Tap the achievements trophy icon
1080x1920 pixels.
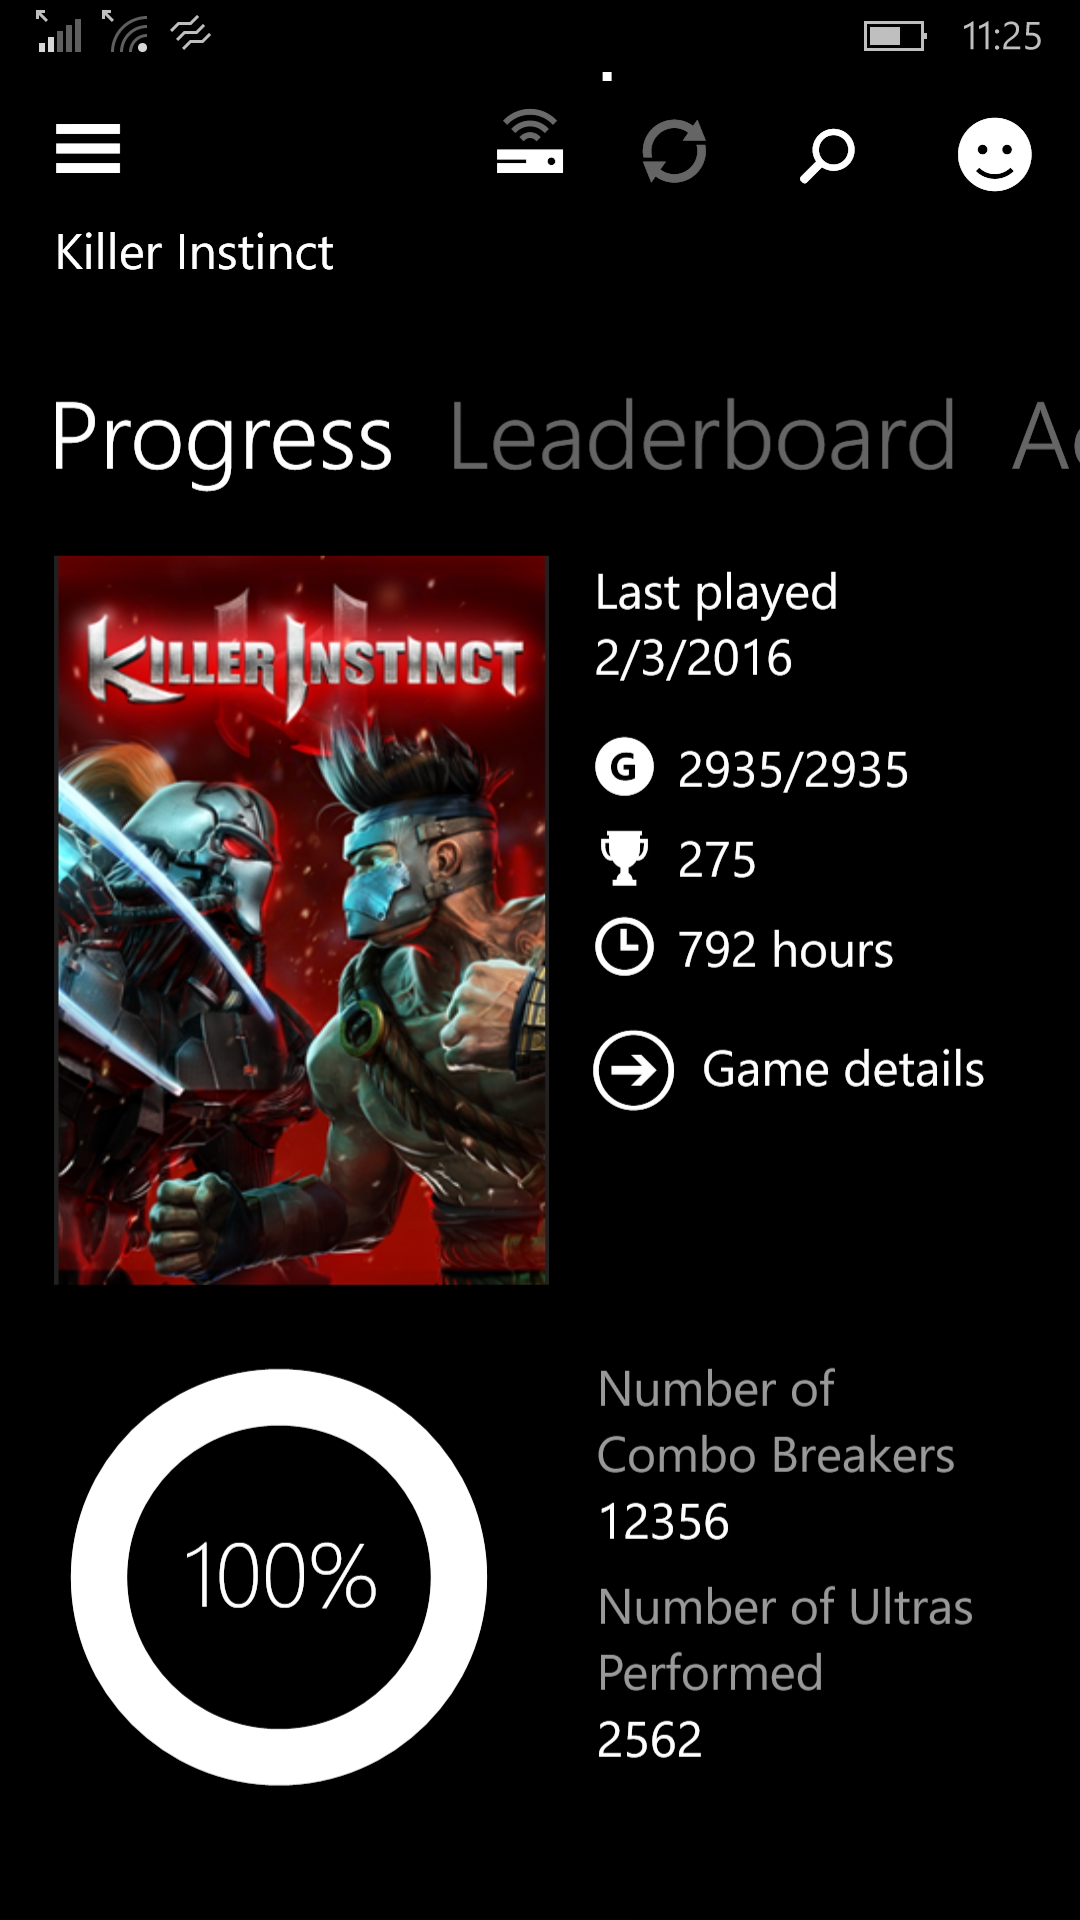pyautogui.click(x=624, y=858)
